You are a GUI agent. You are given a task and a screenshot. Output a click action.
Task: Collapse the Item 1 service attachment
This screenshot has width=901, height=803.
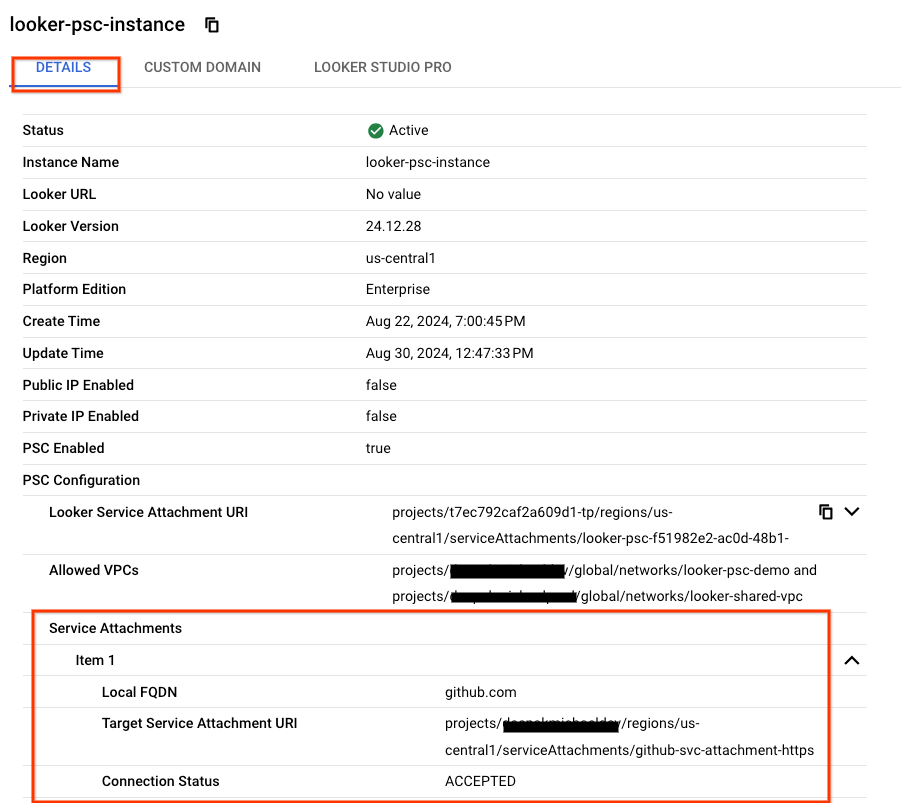852,660
